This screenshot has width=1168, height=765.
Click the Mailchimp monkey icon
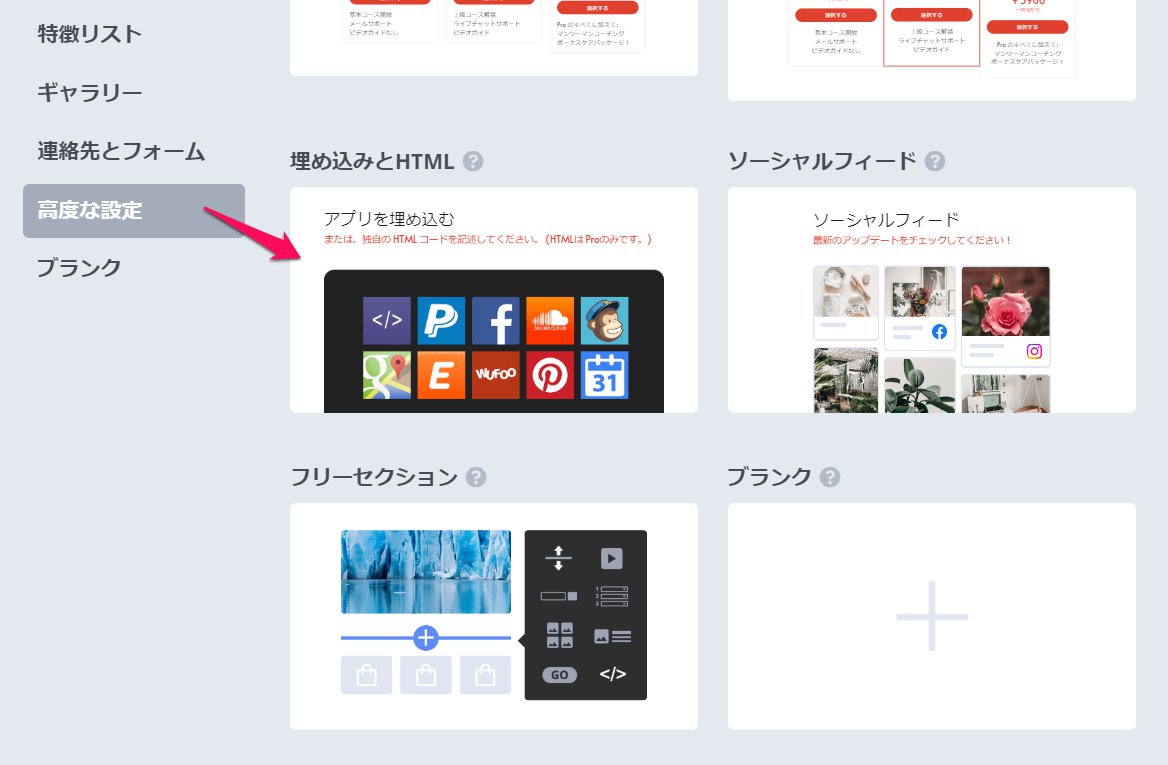point(604,320)
